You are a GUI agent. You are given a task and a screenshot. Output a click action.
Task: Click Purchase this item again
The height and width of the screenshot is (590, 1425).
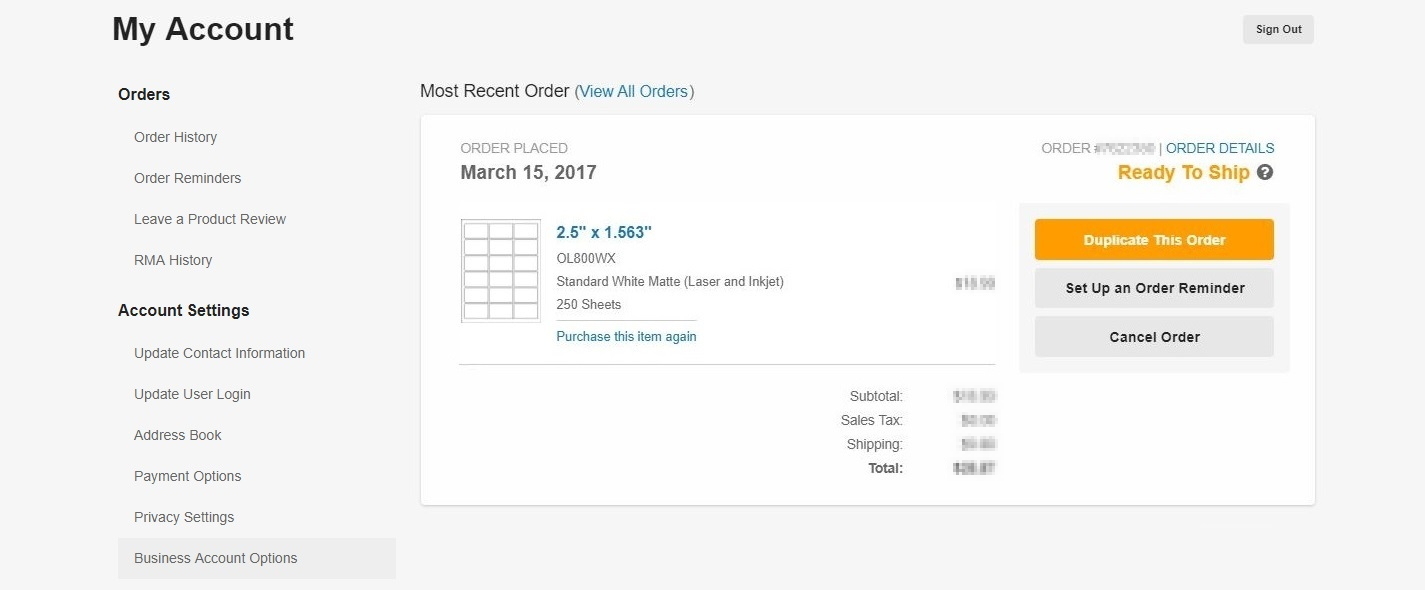tap(626, 336)
